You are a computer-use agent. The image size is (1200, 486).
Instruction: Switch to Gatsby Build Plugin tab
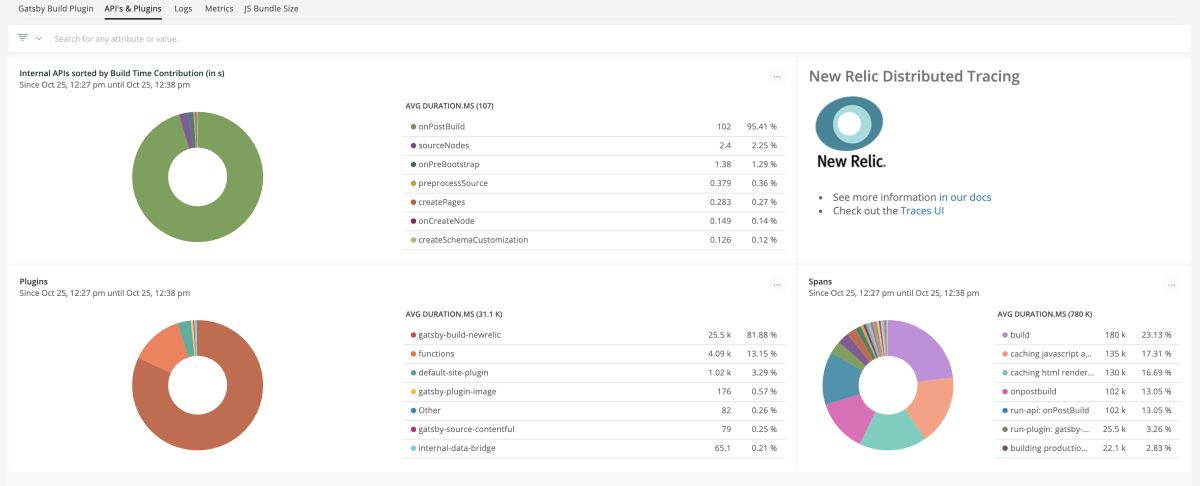(x=56, y=8)
